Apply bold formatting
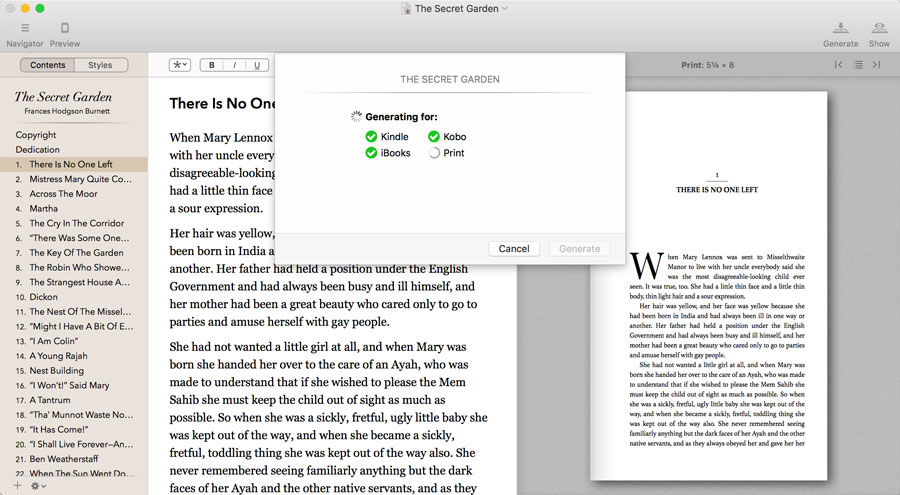This screenshot has height=495, width=900. (212, 65)
